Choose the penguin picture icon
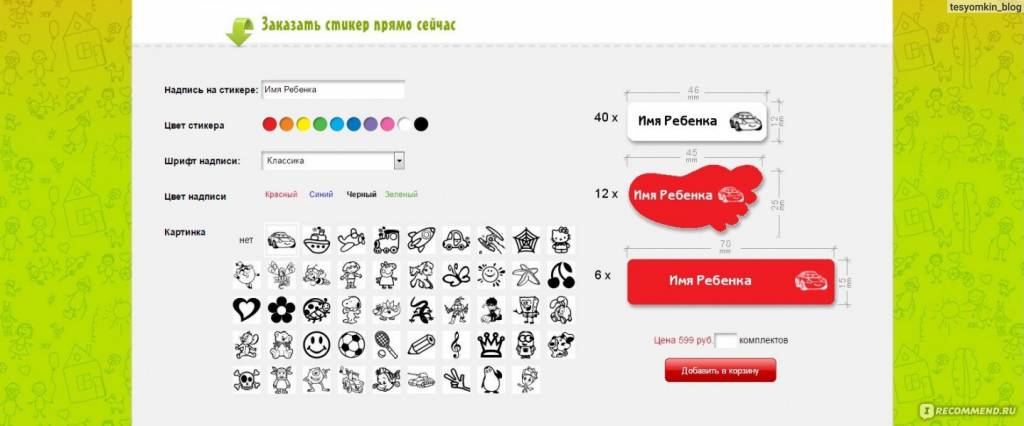This screenshot has height=426, width=1024. [491, 380]
